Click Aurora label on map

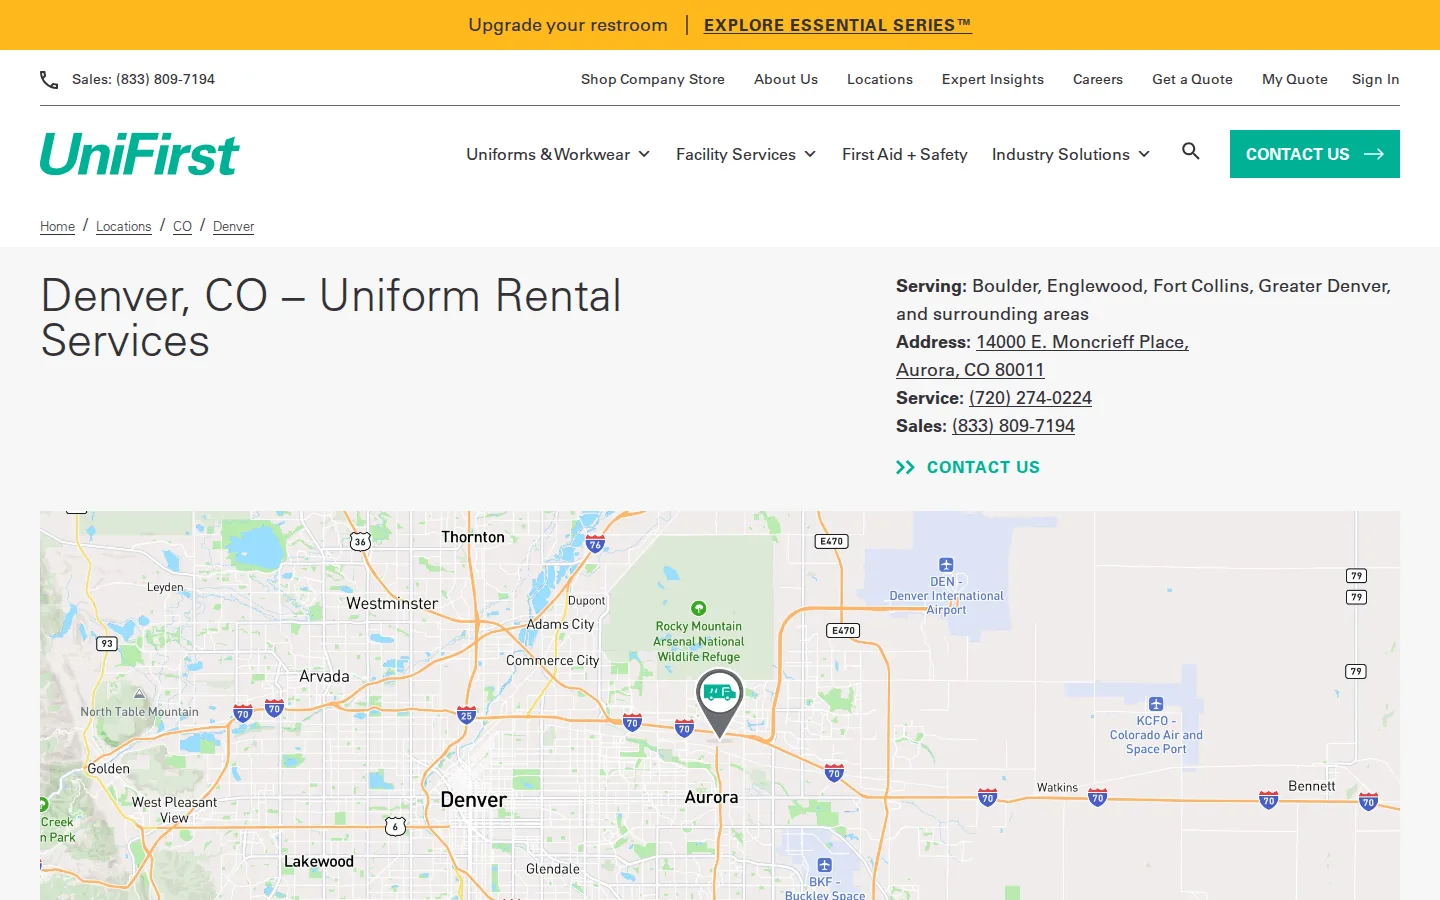tap(711, 797)
